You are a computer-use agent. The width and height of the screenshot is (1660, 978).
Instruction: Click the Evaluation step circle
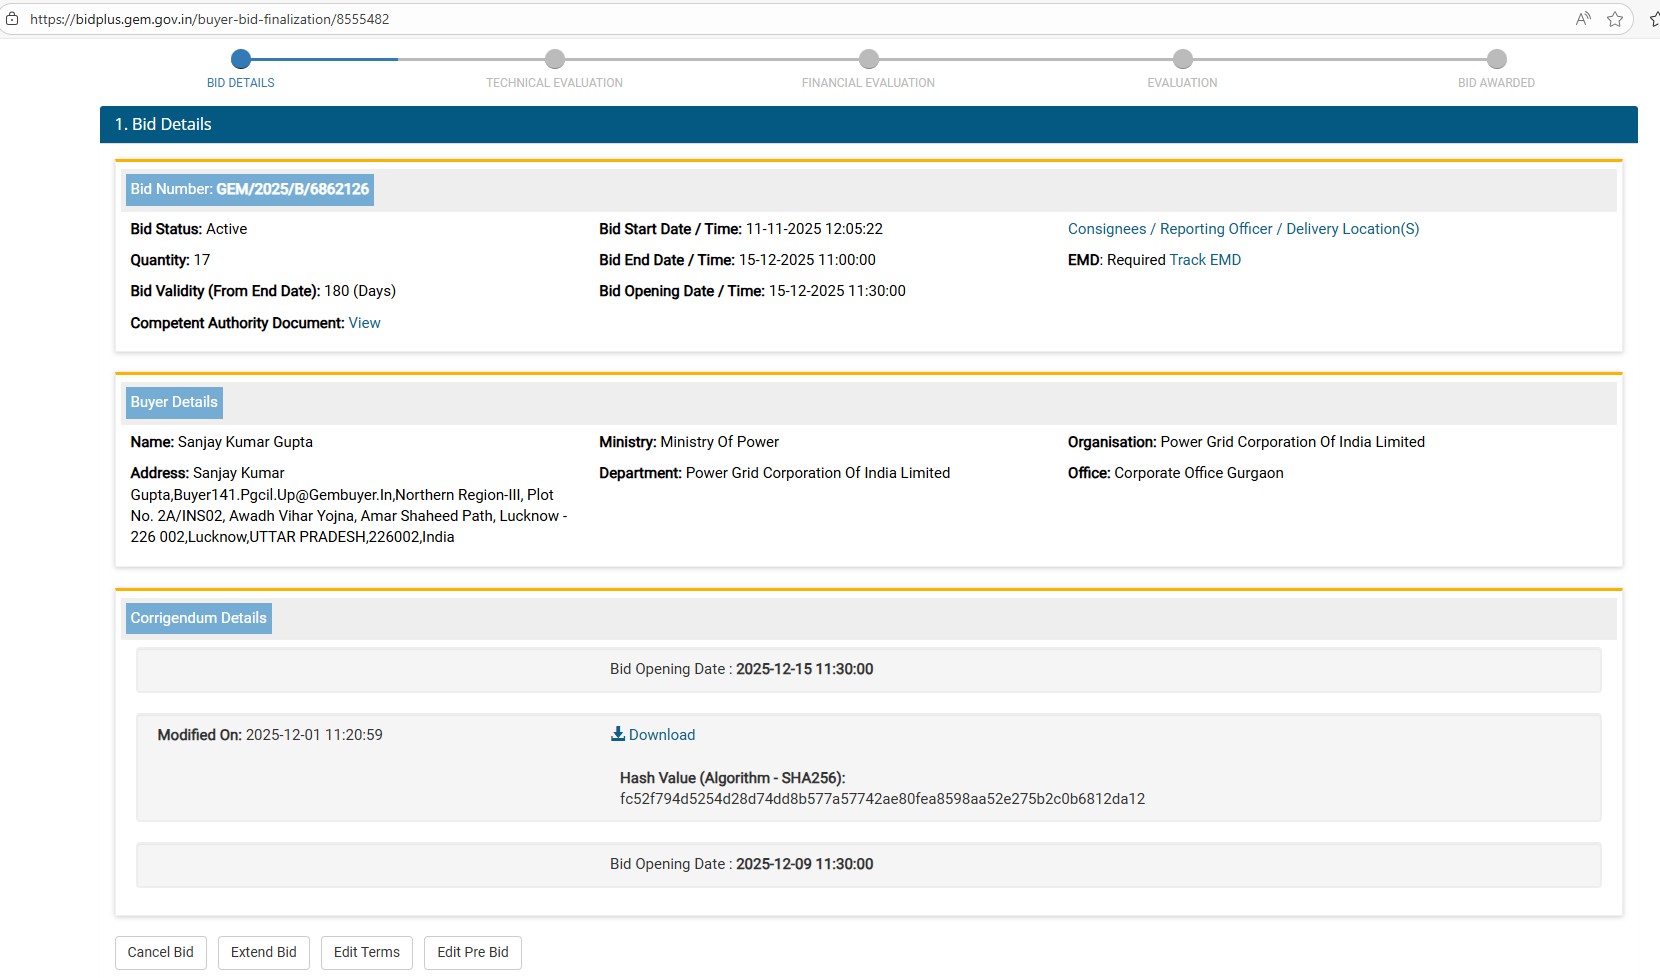click(x=1183, y=59)
